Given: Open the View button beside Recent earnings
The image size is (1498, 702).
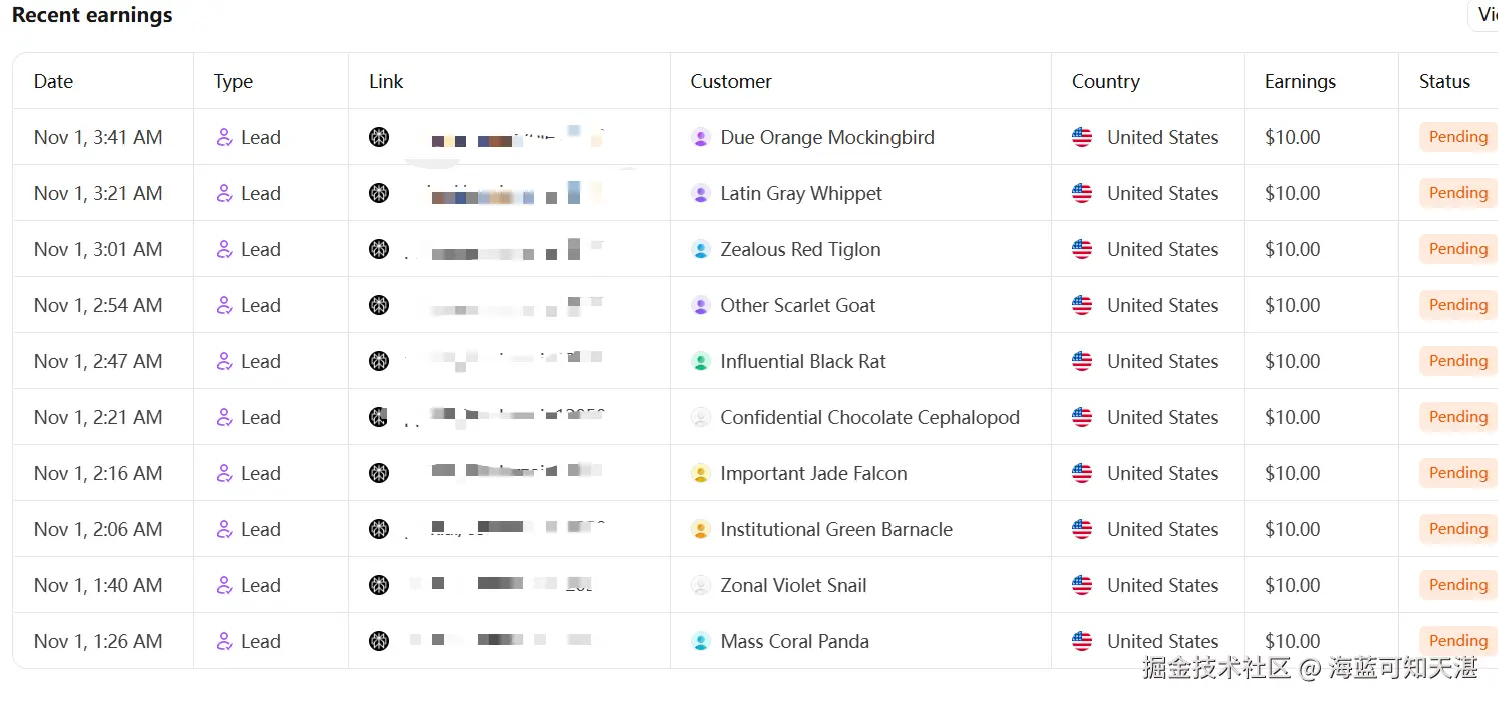Looking at the screenshot, I should tap(1485, 15).
